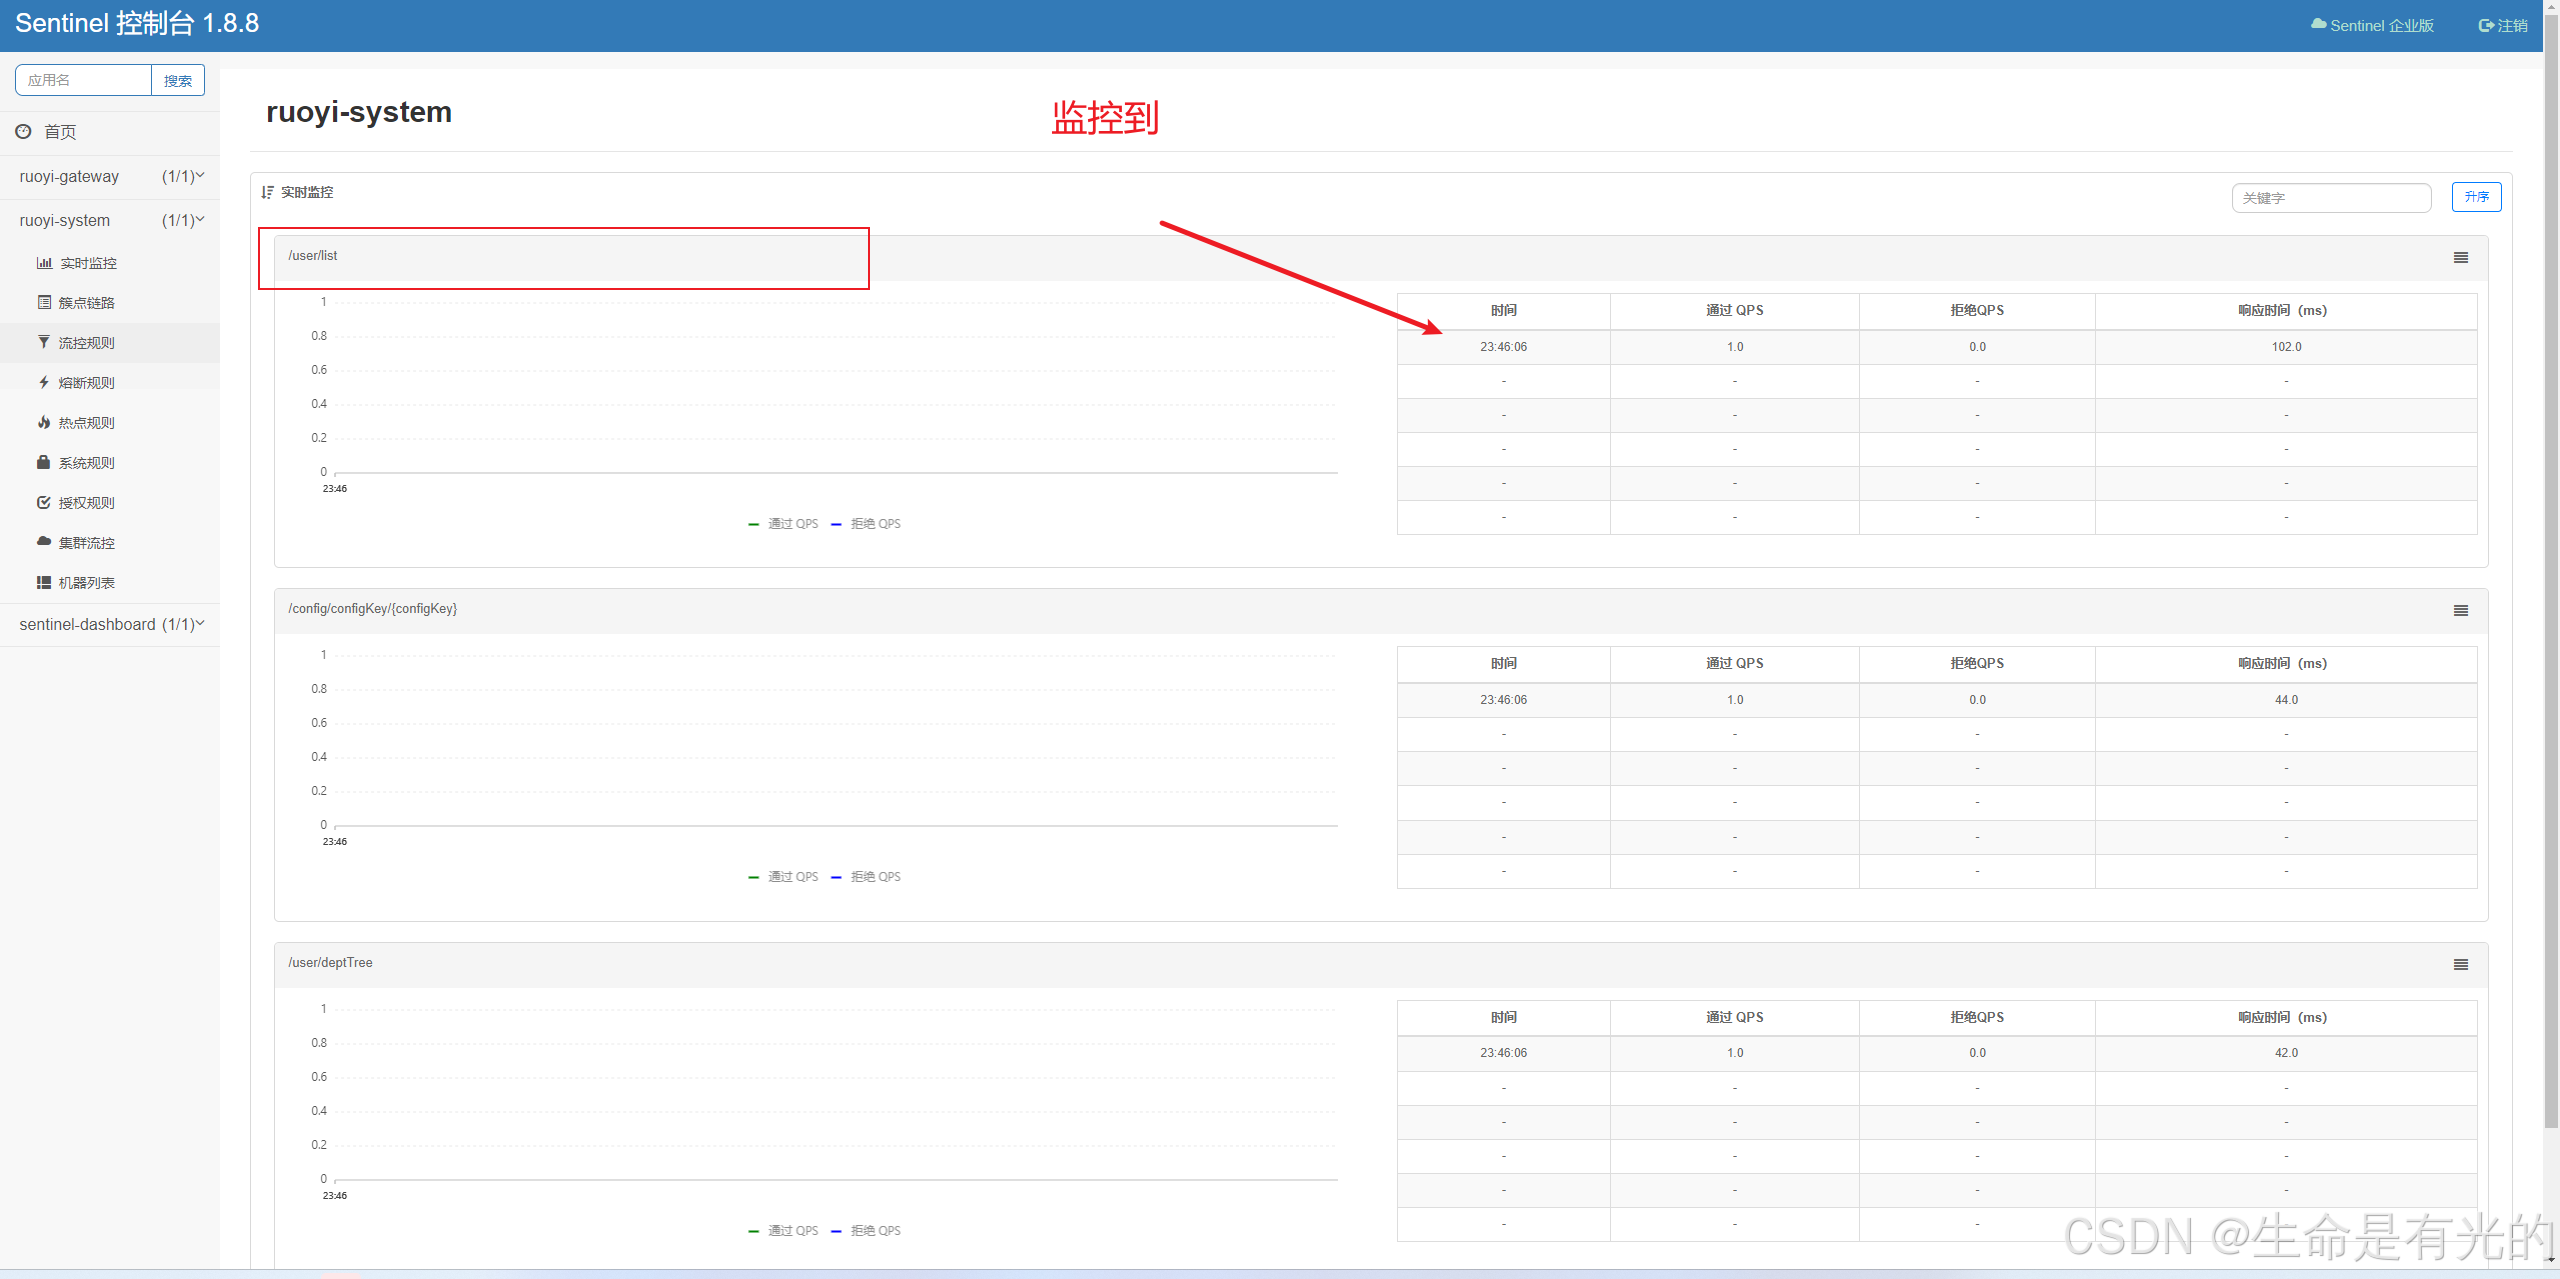Toggle 拒绝 QPS legend in /config/configKey chart

[866, 877]
